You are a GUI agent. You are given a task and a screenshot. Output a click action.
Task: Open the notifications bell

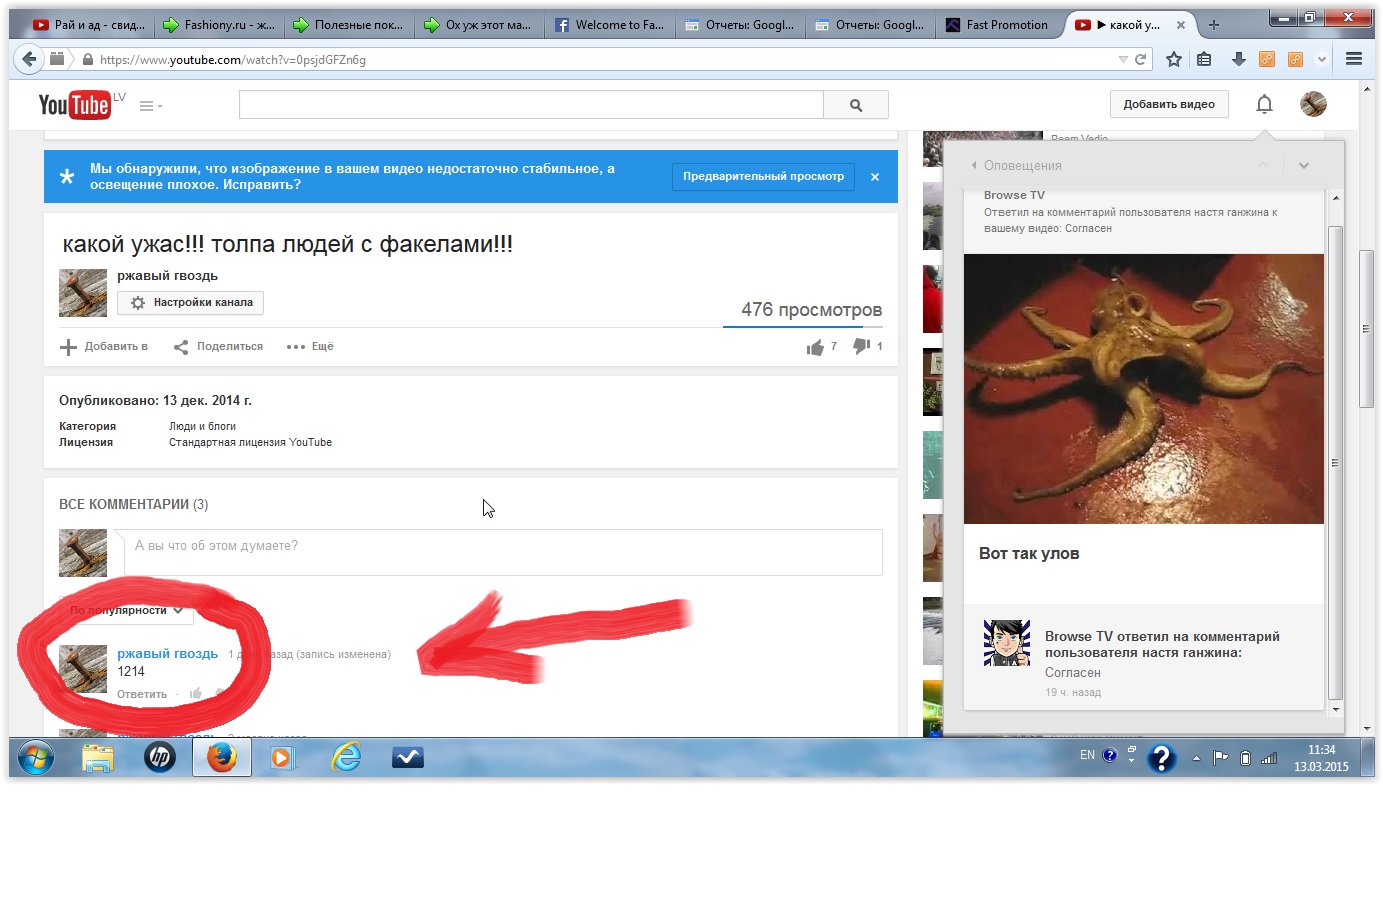click(1264, 104)
